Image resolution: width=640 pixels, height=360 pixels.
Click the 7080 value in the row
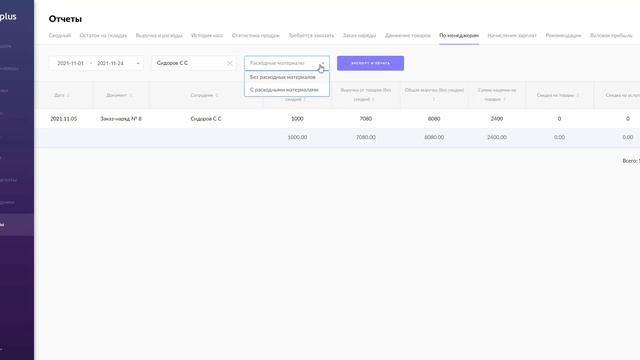coord(365,119)
